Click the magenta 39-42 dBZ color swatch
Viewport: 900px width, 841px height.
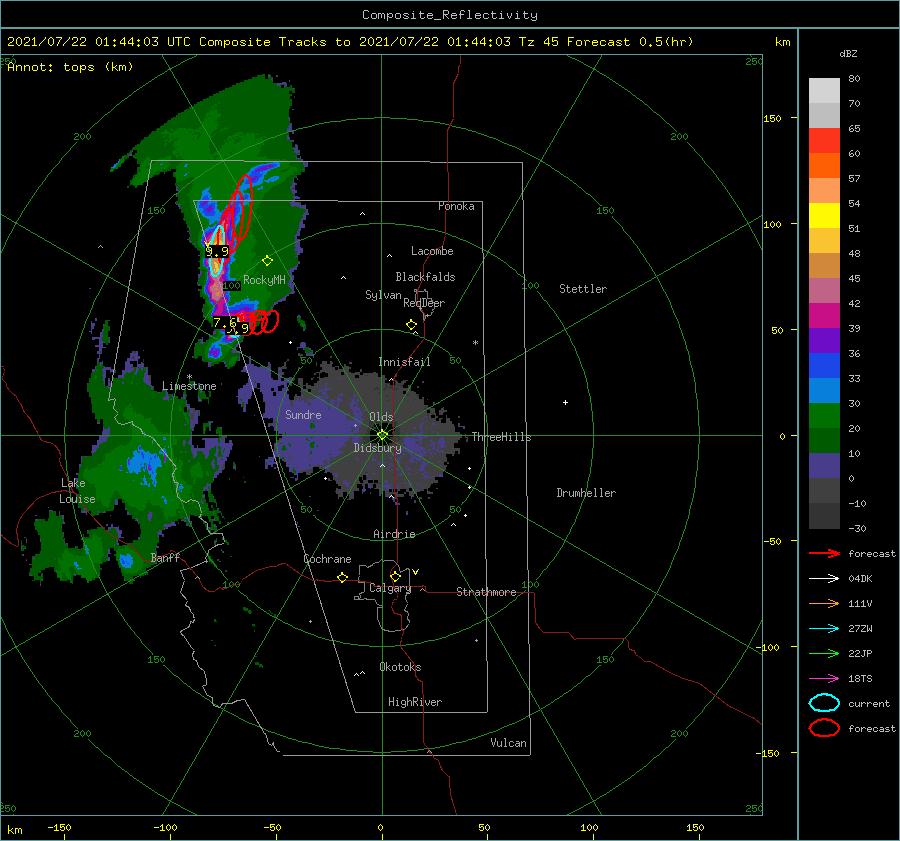[824, 316]
